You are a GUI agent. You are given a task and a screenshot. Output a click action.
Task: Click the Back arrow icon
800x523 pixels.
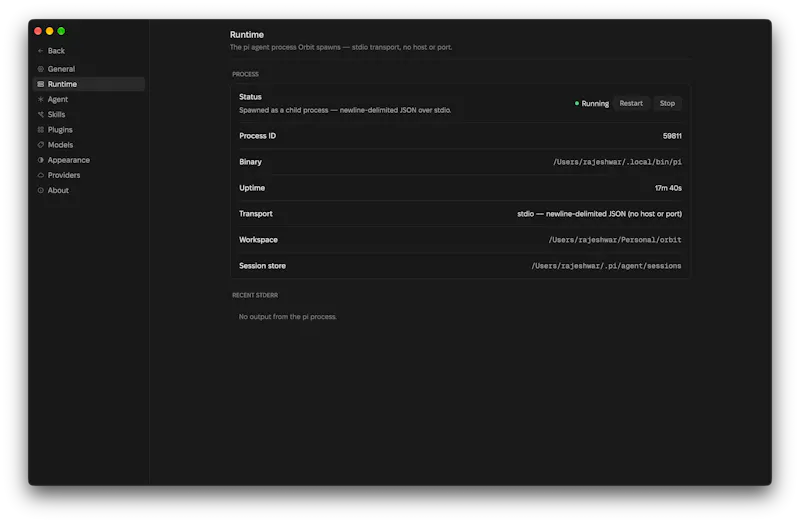[40, 51]
